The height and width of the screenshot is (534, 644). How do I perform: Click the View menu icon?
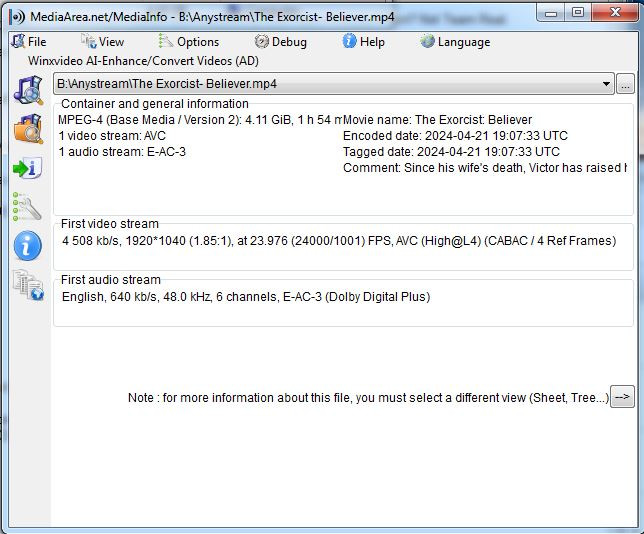pos(88,41)
